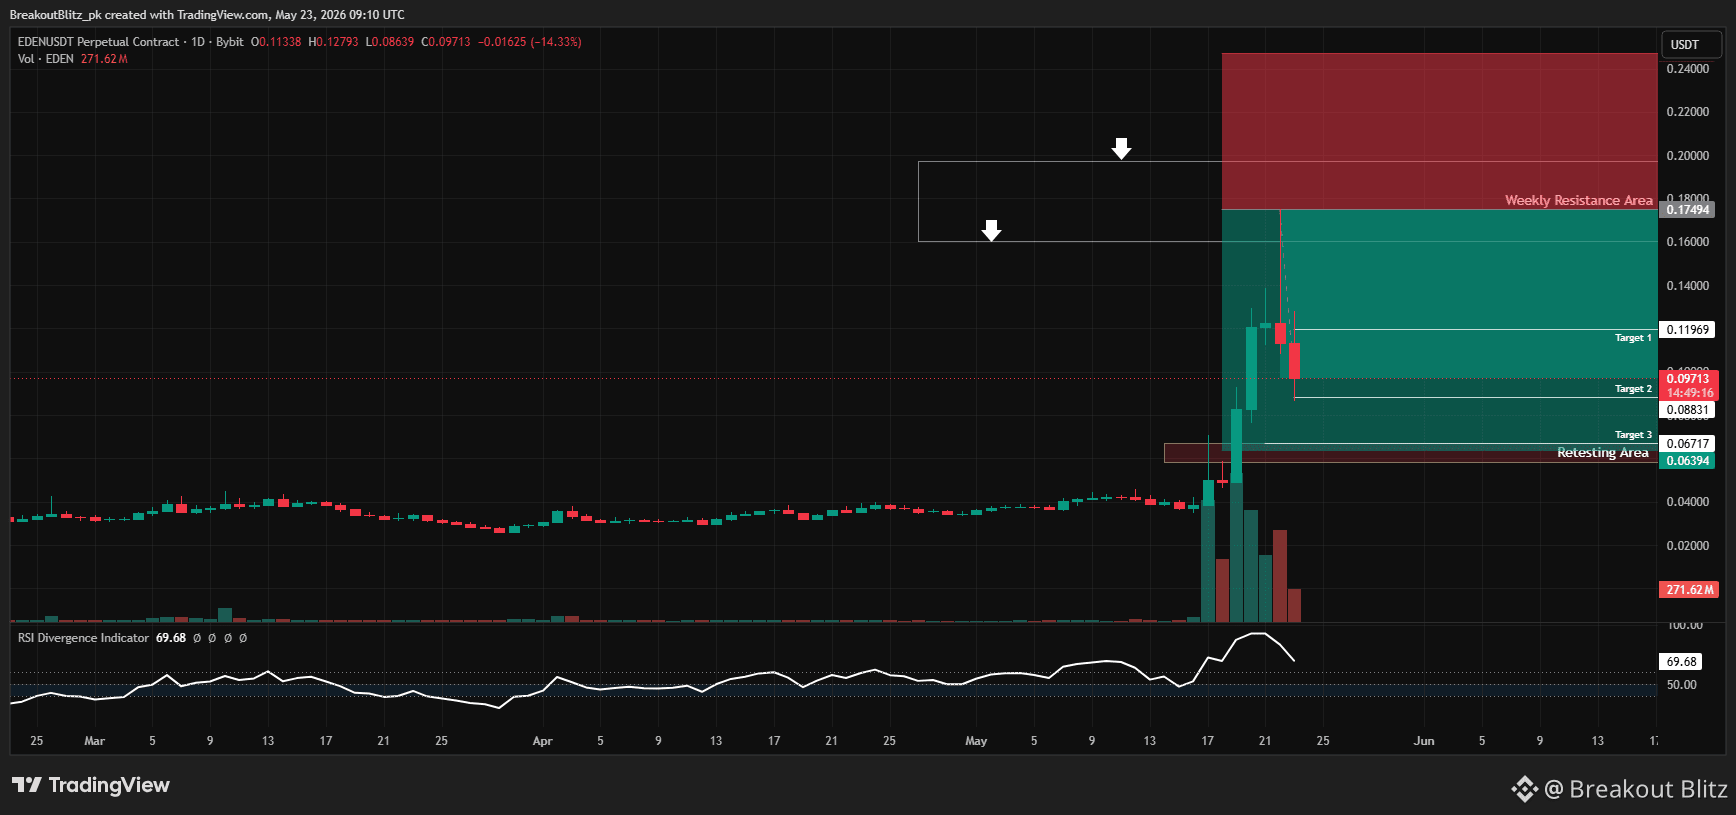
Task: Click the high price value 0.12793
Action: tap(337, 42)
